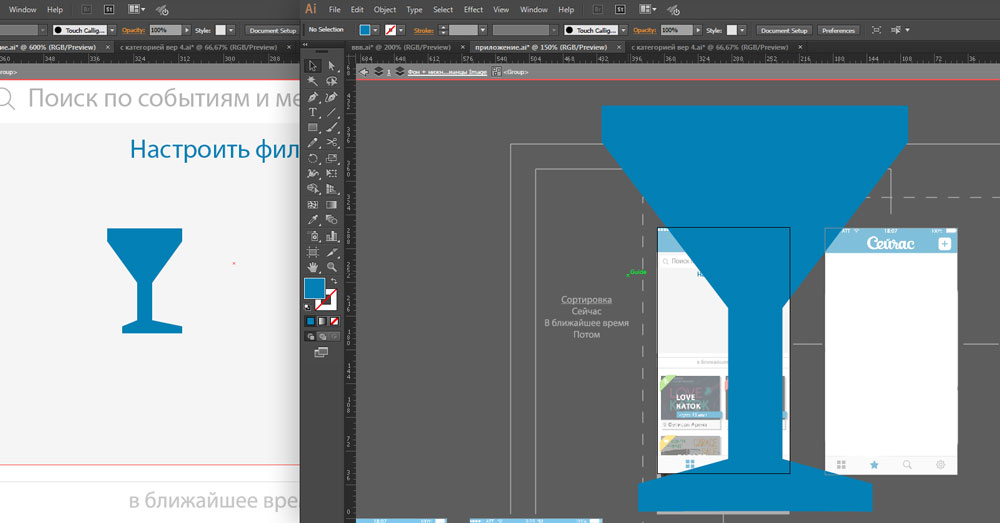Select the Eyedropper tool
Viewport: 1000px width, 523px height.
(312, 220)
